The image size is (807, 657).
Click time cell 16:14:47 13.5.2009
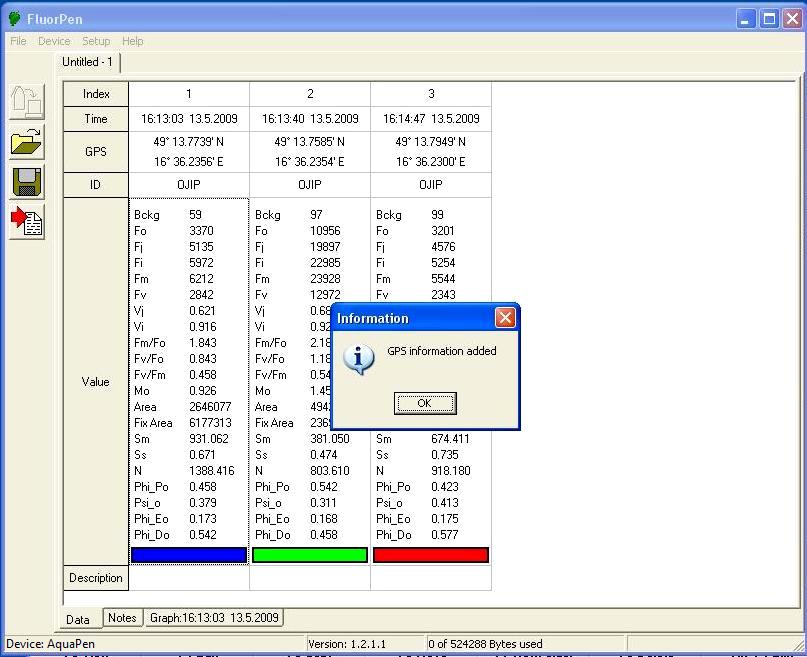click(431, 119)
